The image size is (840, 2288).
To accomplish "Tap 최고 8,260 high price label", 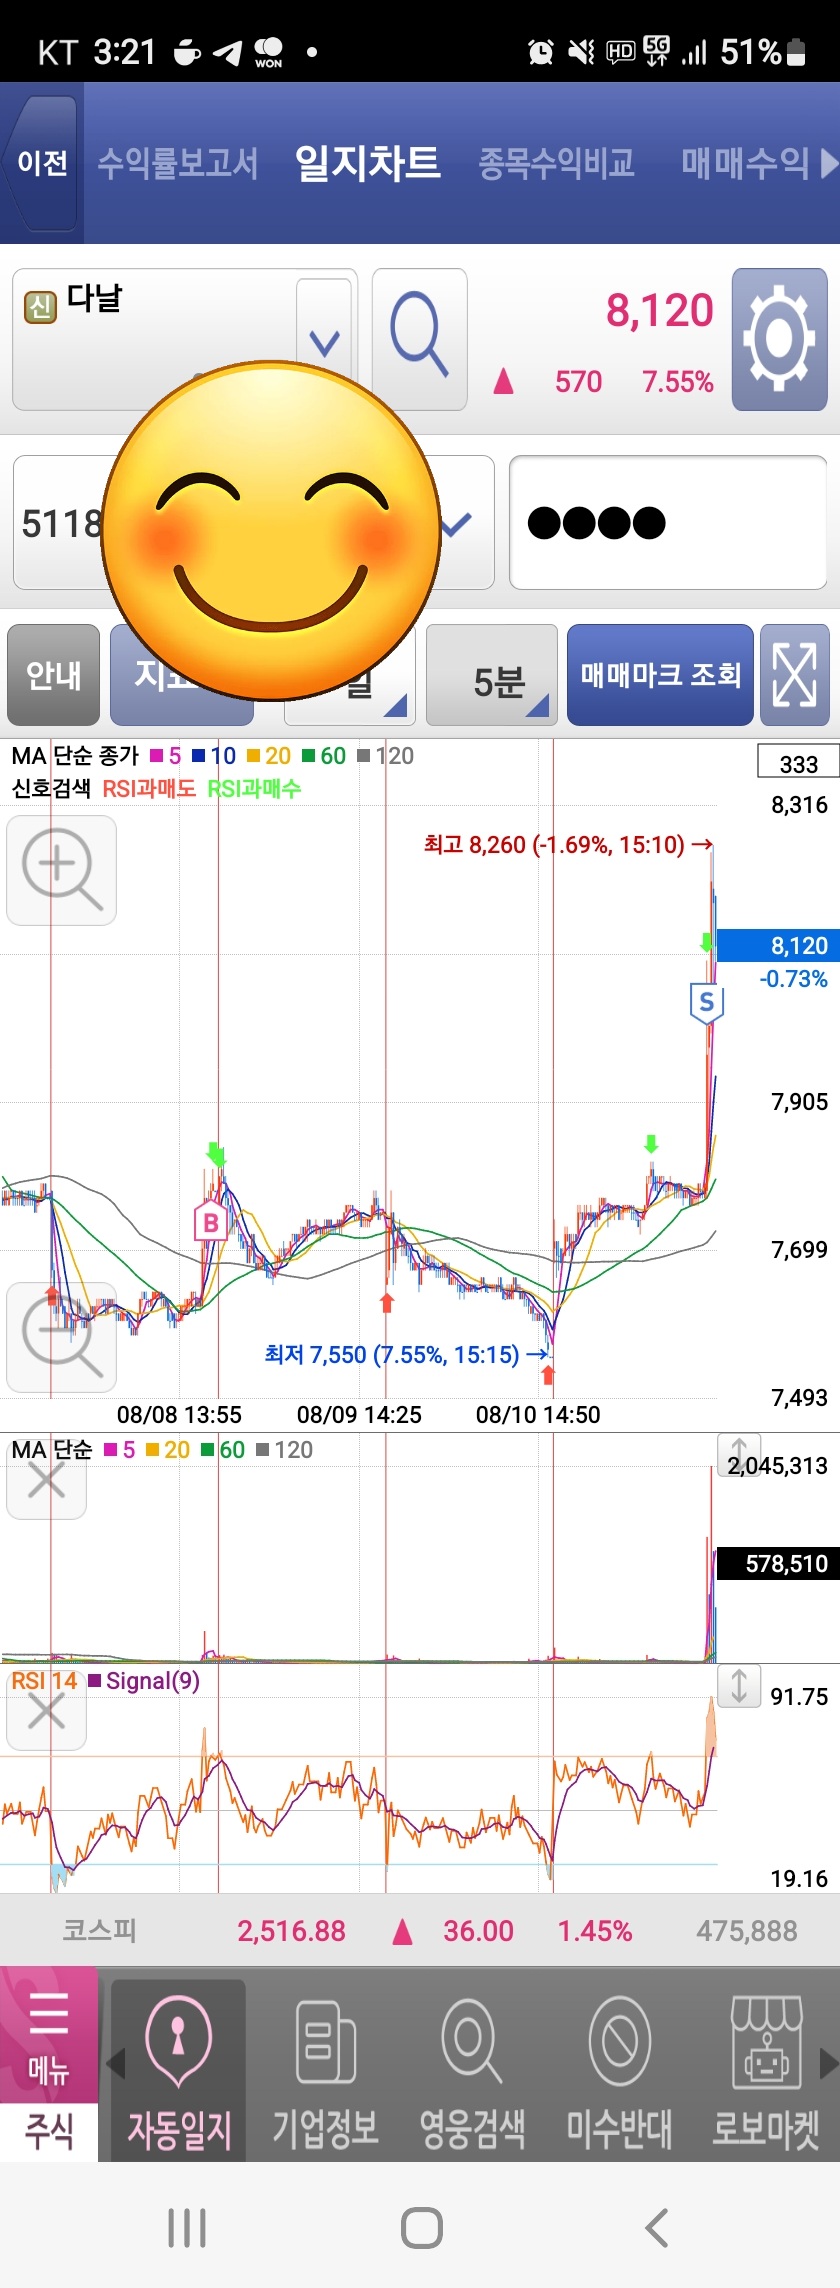I will [x=568, y=845].
